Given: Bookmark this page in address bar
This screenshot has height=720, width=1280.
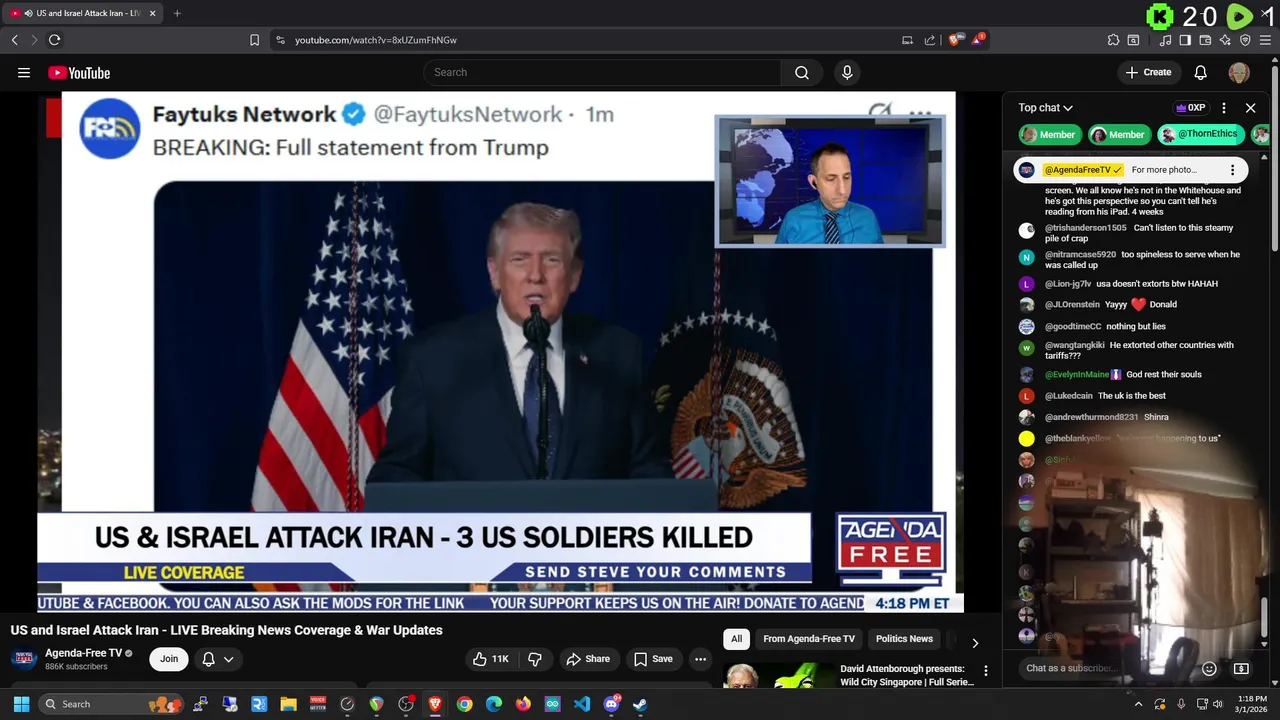Looking at the screenshot, I should 254,40.
